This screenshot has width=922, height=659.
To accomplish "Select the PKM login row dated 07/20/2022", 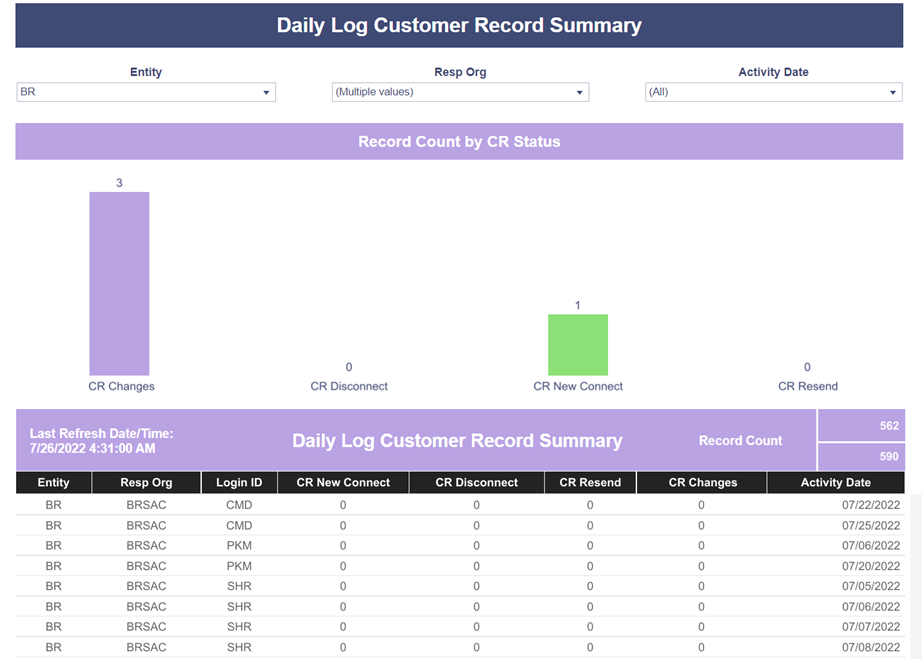I will click(460, 566).
